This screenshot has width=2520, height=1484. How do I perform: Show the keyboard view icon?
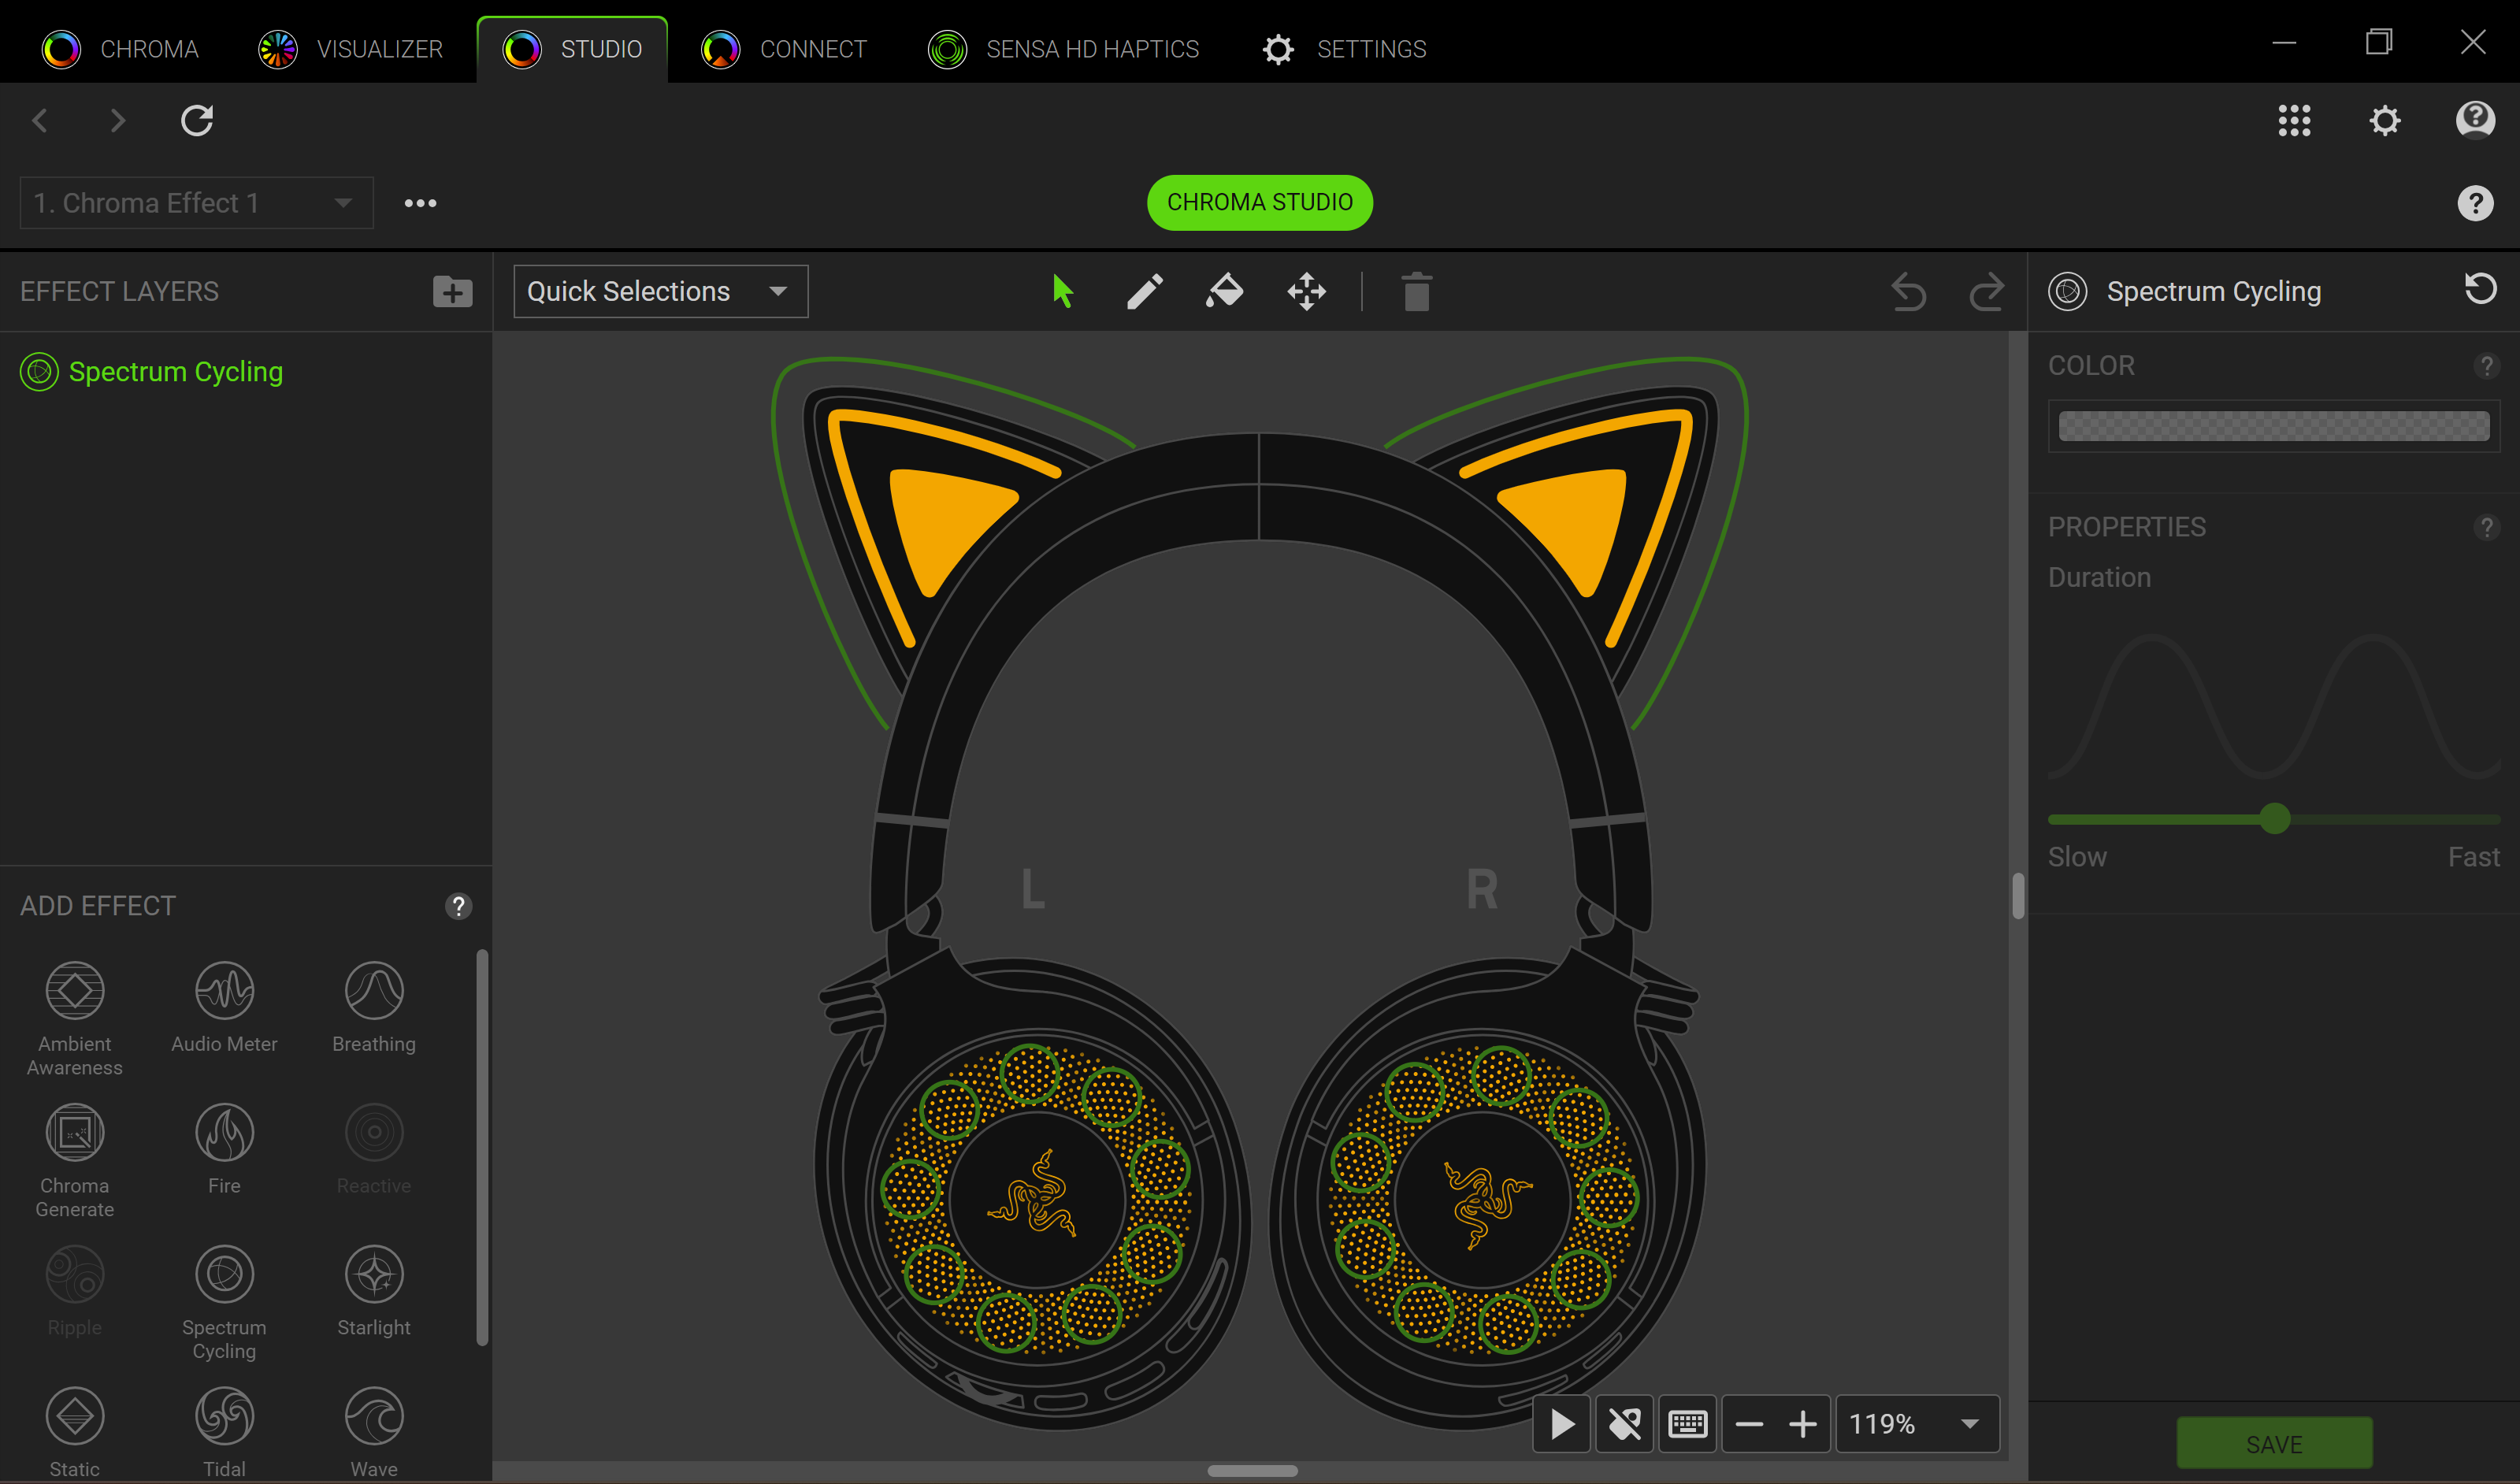pos(1687,1423)
